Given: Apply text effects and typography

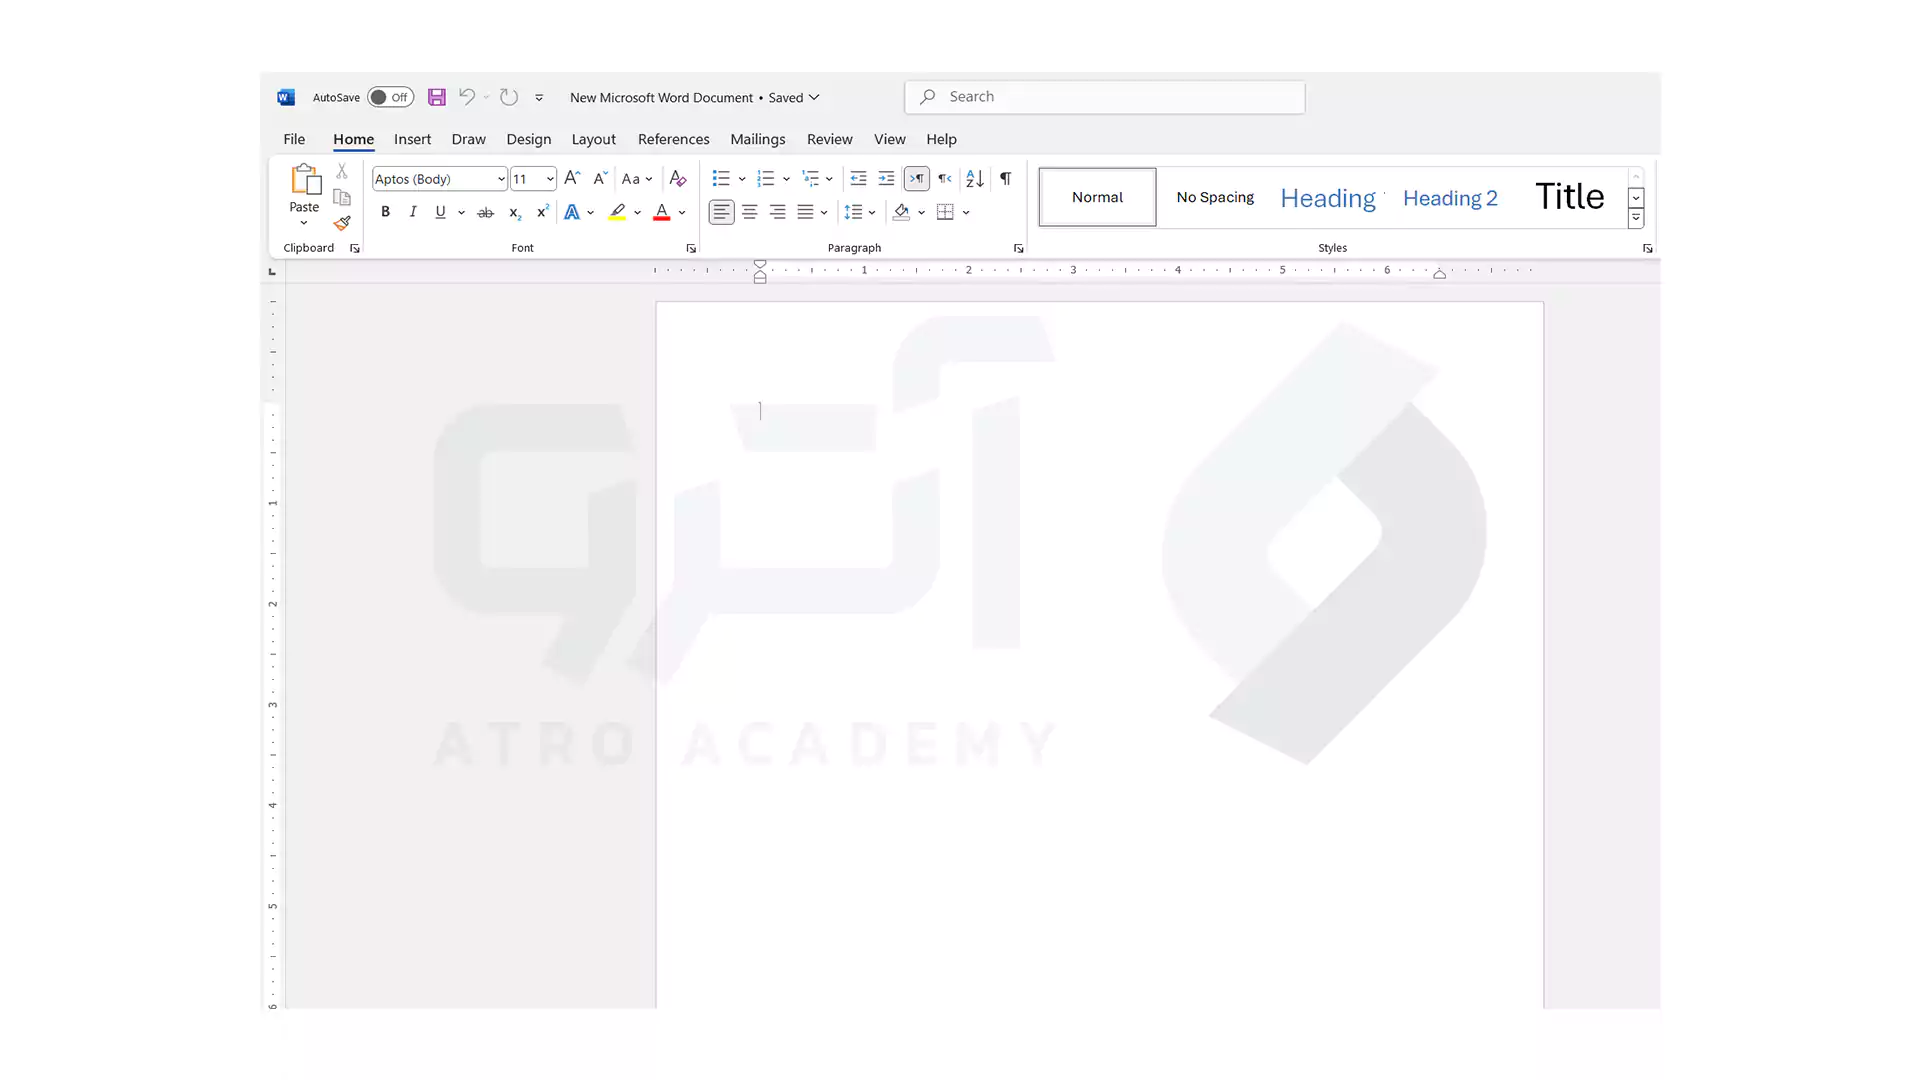Looking at the screenshot, I should point(572,212).
